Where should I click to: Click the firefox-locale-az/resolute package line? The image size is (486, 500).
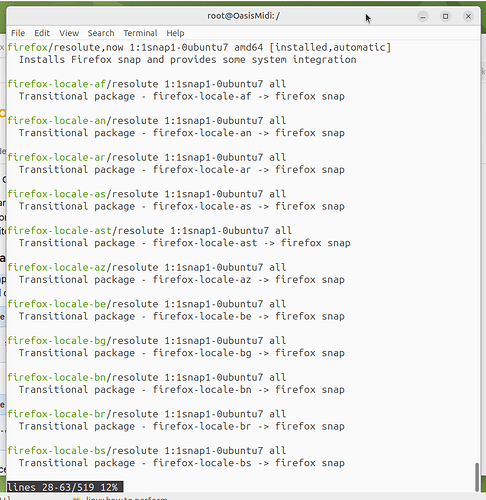click(147, 267)
